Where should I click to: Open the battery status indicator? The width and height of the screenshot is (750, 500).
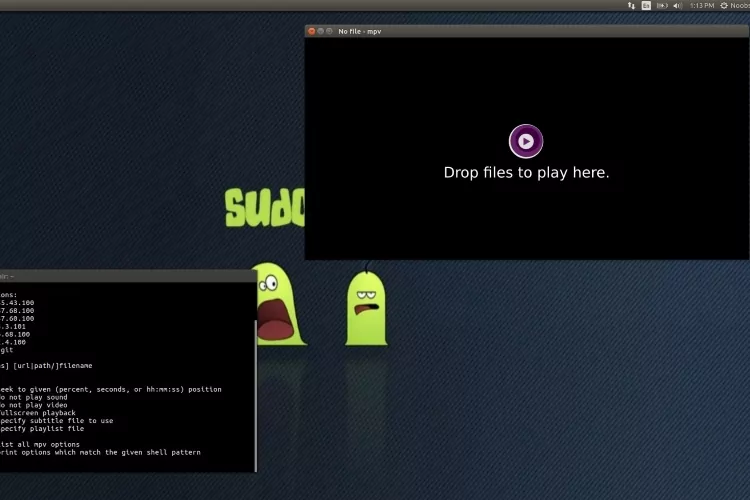[662, 6]
